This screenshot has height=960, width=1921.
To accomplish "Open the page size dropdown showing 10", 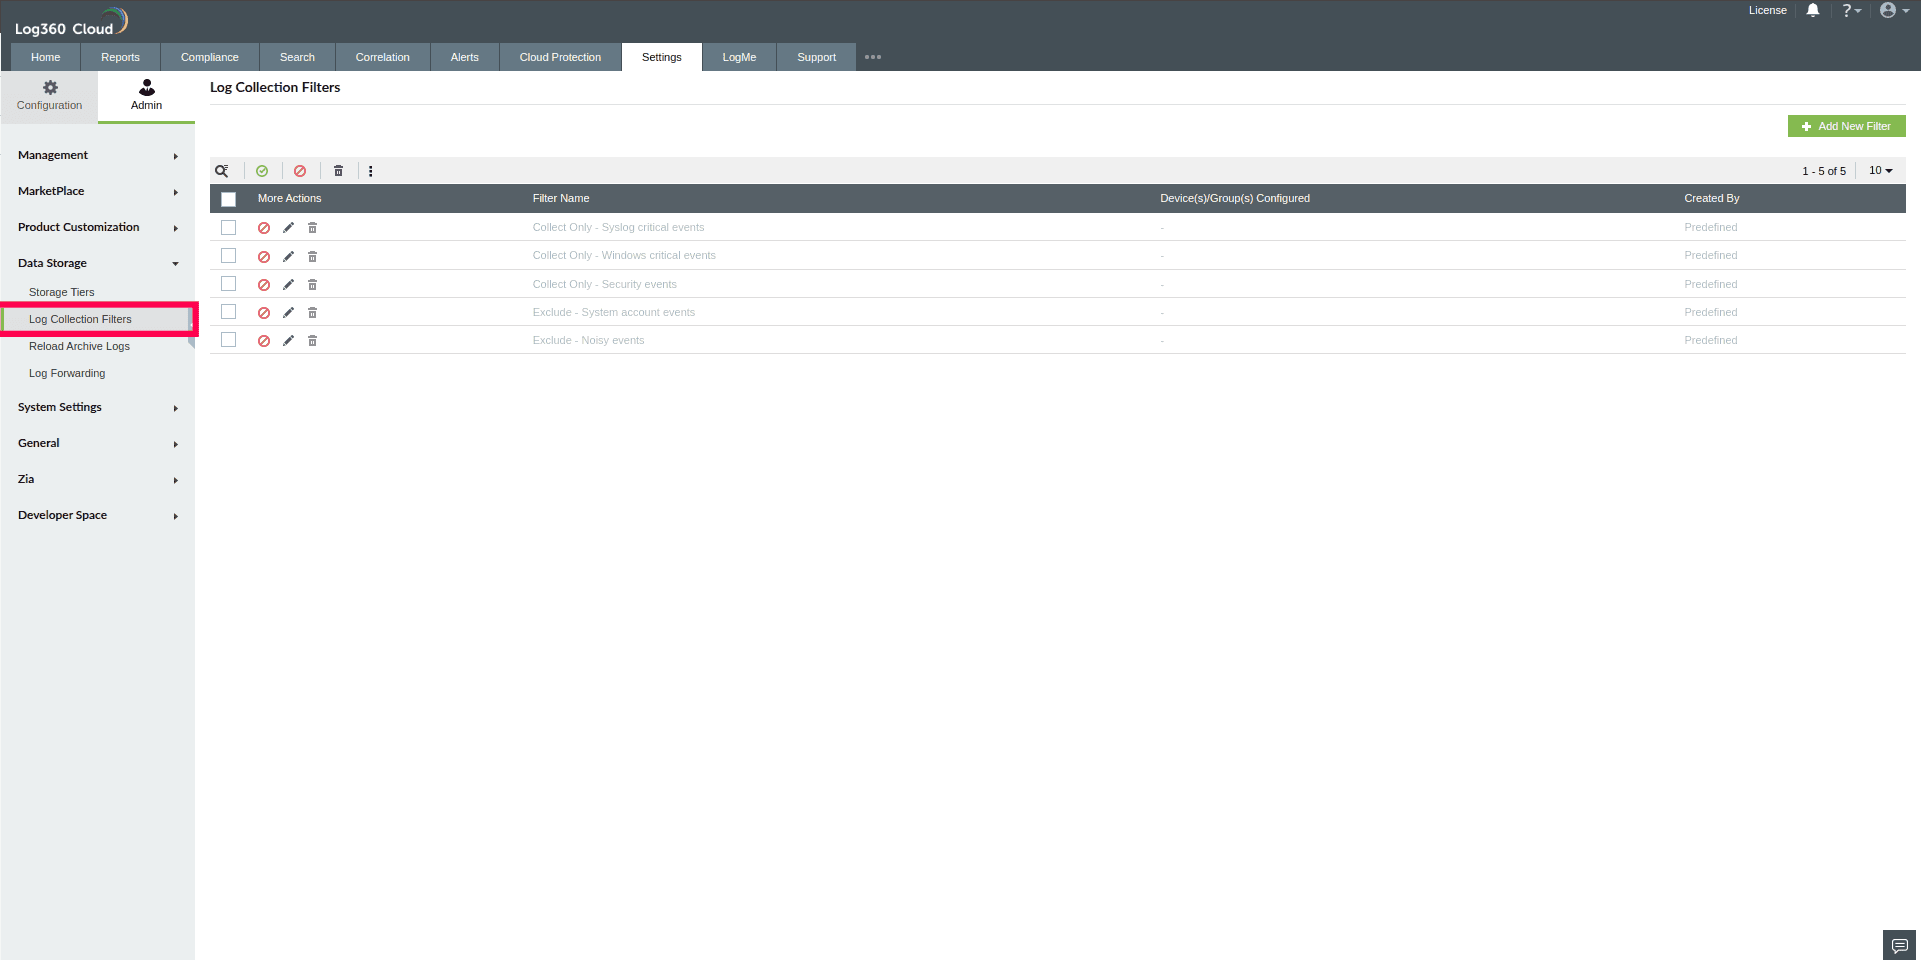I will pos(1880,171).
